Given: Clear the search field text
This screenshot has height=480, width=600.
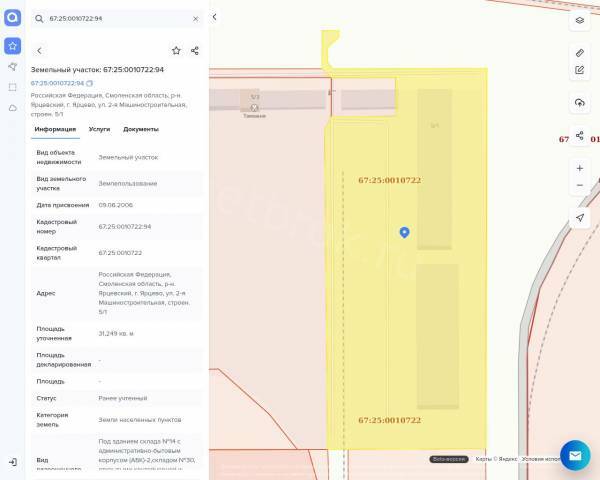Looking at the screenshot, I should point(195,18).
